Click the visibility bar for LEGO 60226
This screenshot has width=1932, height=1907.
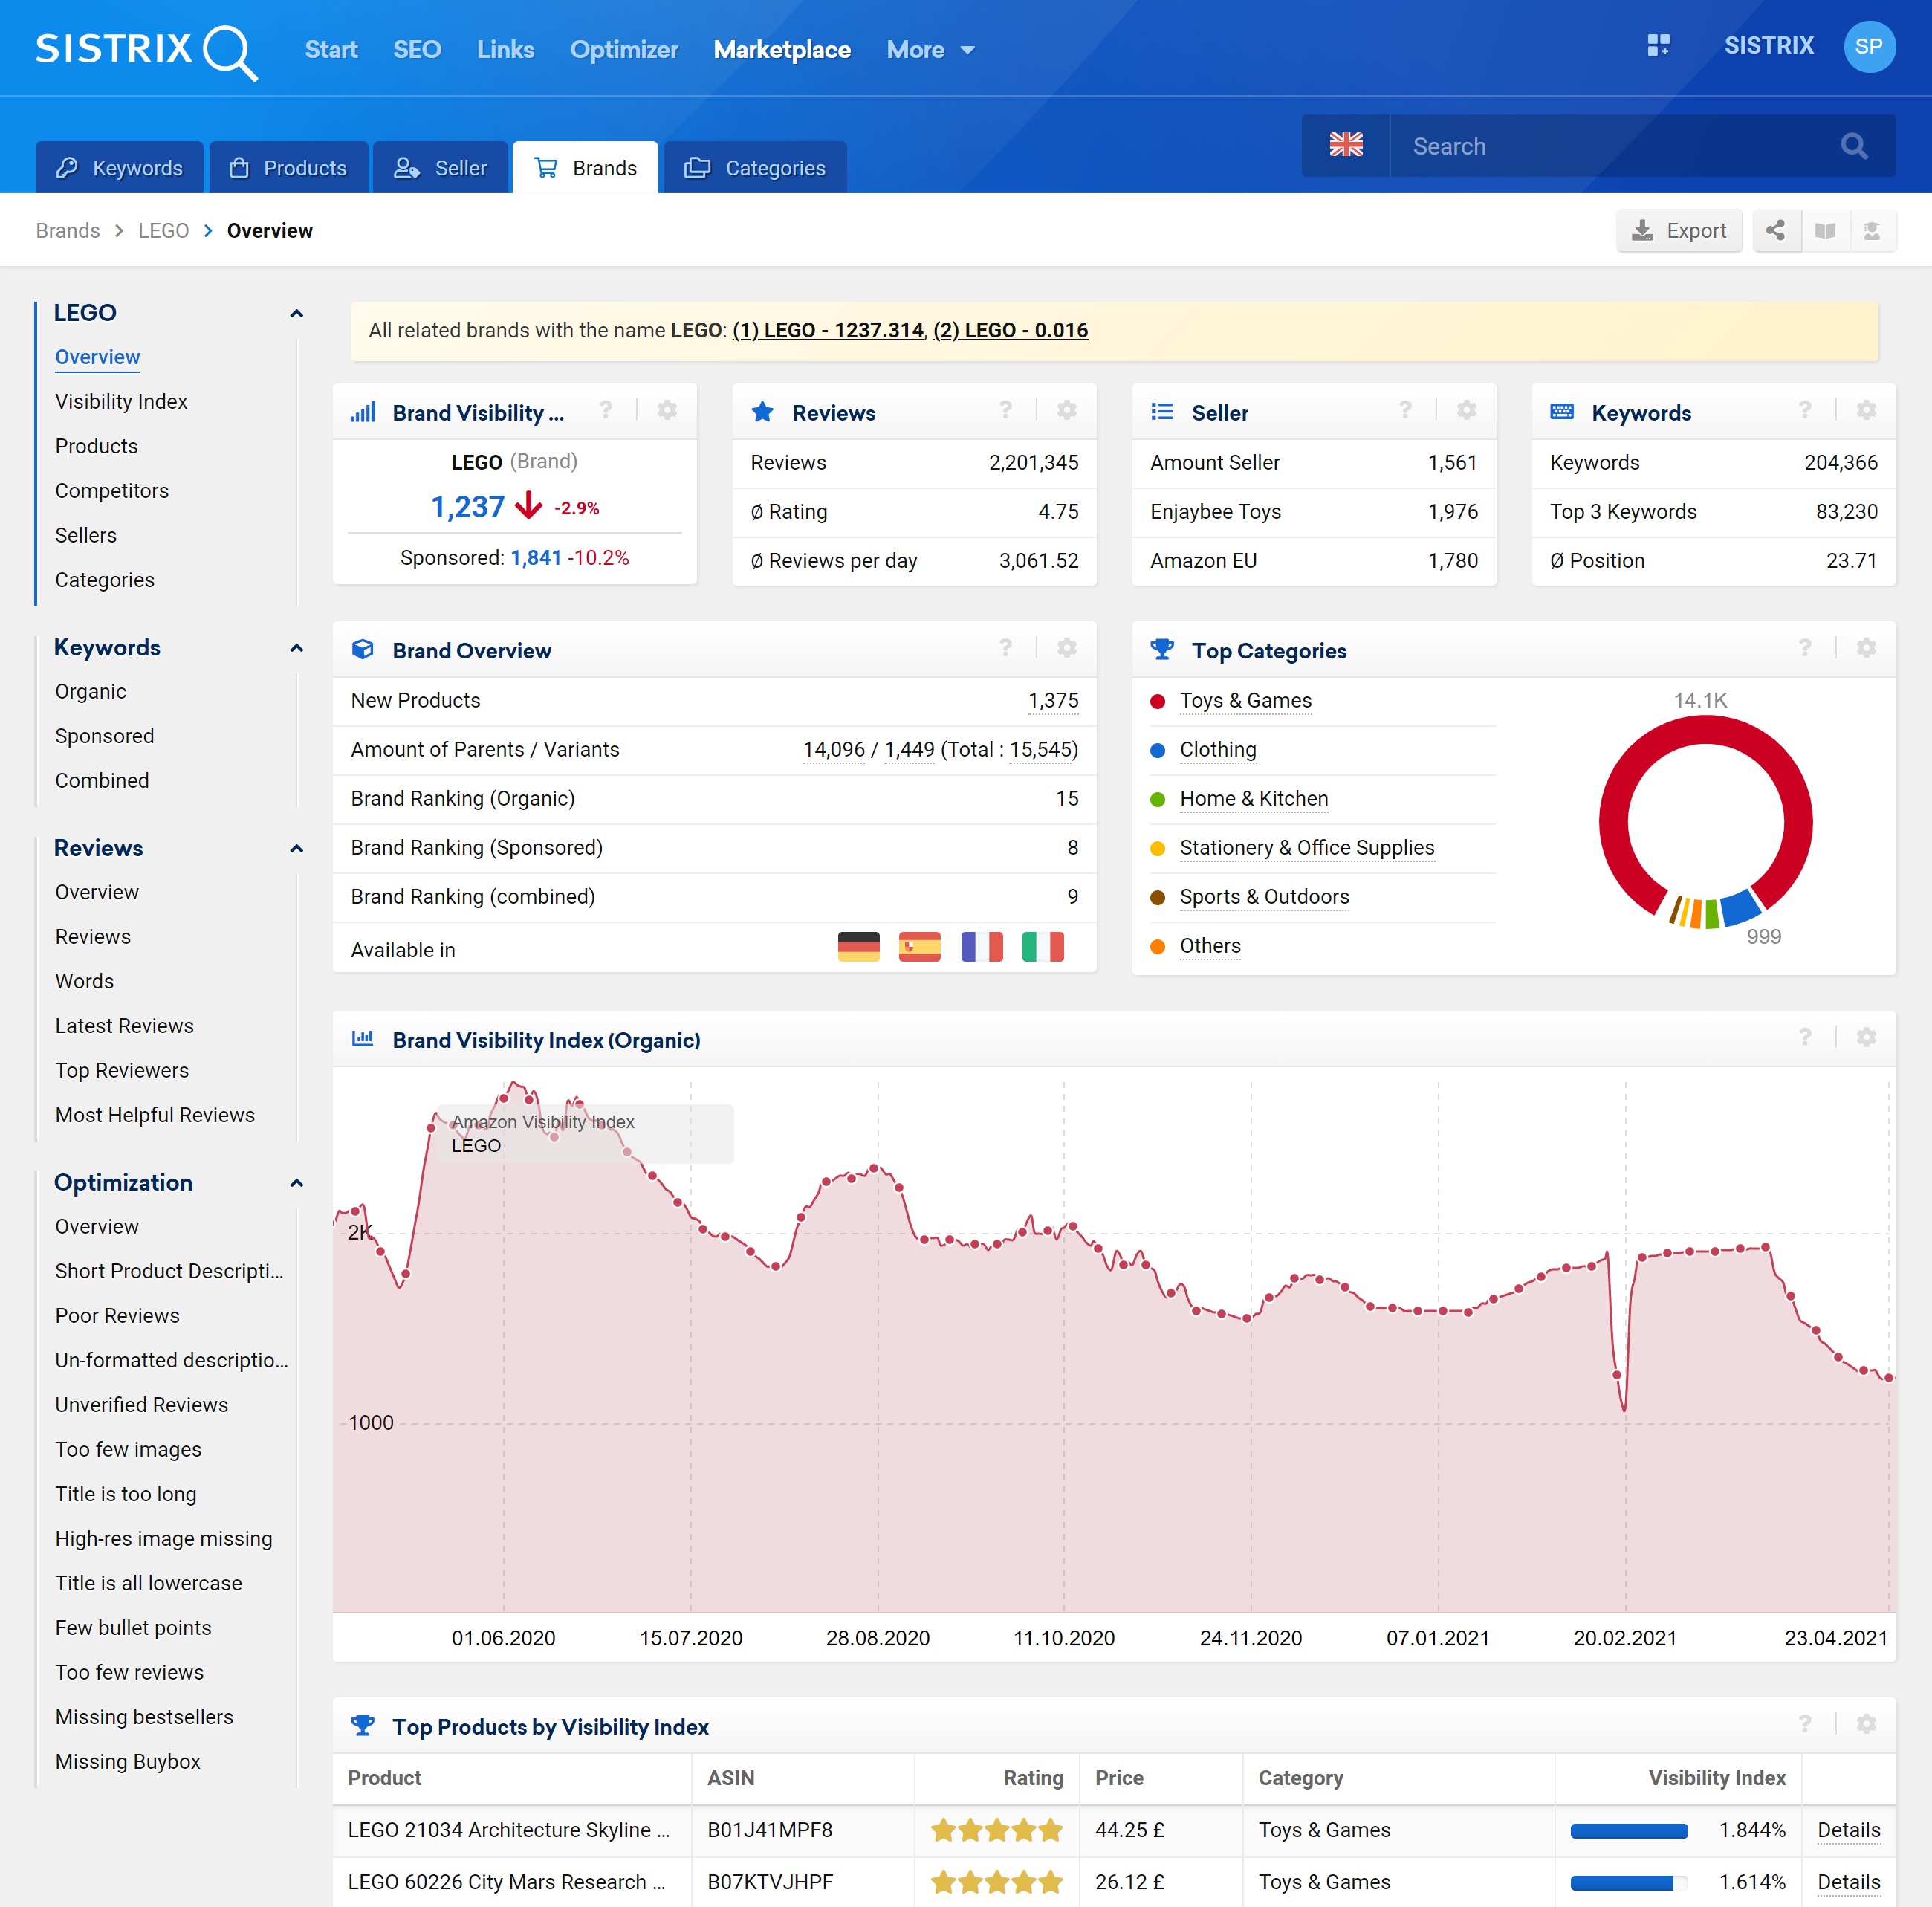(x=1629, y=1883)
